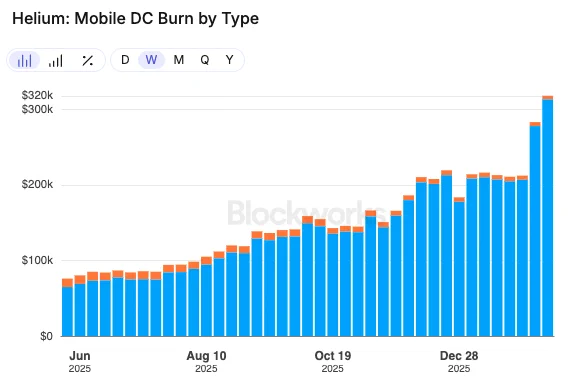Click the Aug 10 date label

point(206,356)
